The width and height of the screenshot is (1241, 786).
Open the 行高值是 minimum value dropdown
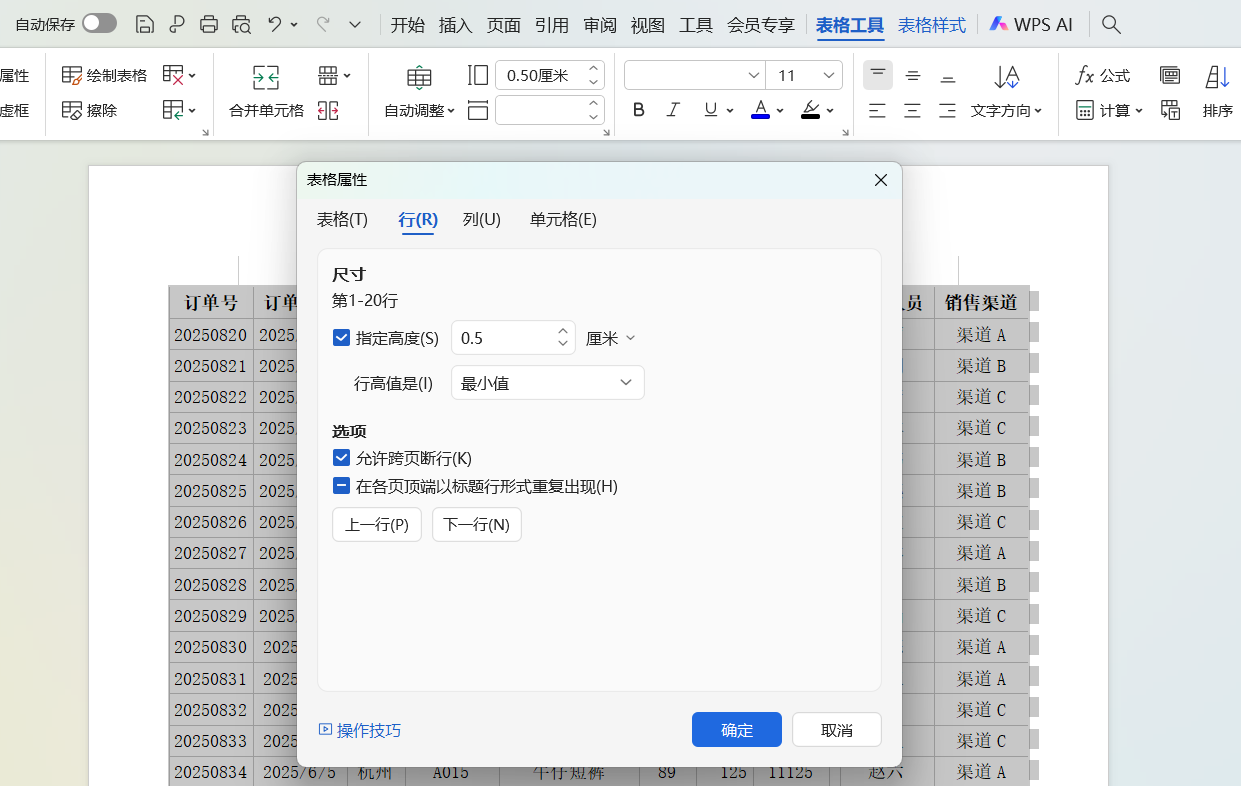[x=547, y=382]
